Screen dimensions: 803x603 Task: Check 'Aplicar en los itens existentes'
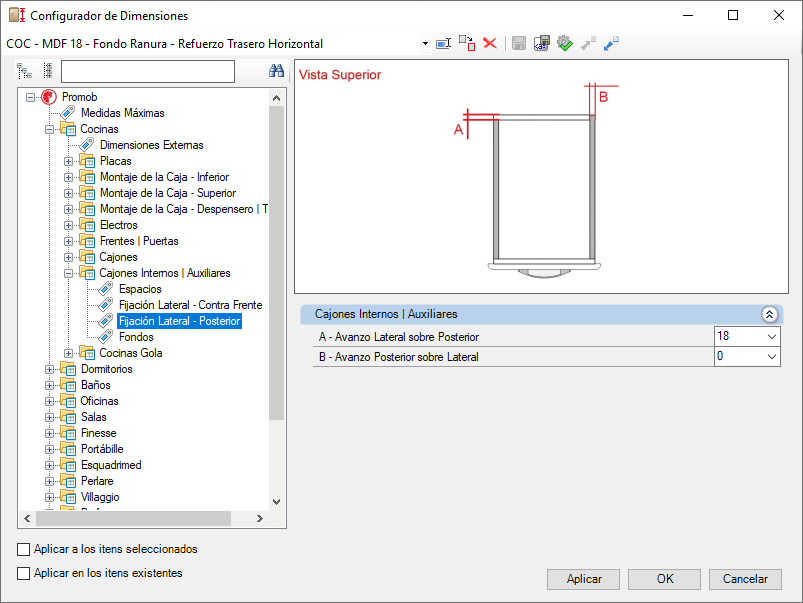coord(24,573)
